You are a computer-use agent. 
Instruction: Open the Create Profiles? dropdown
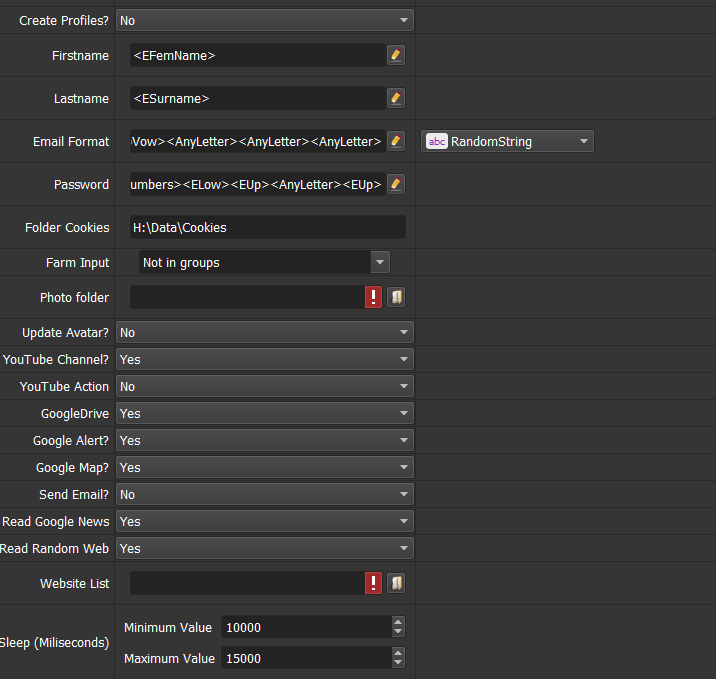[265, 21]
